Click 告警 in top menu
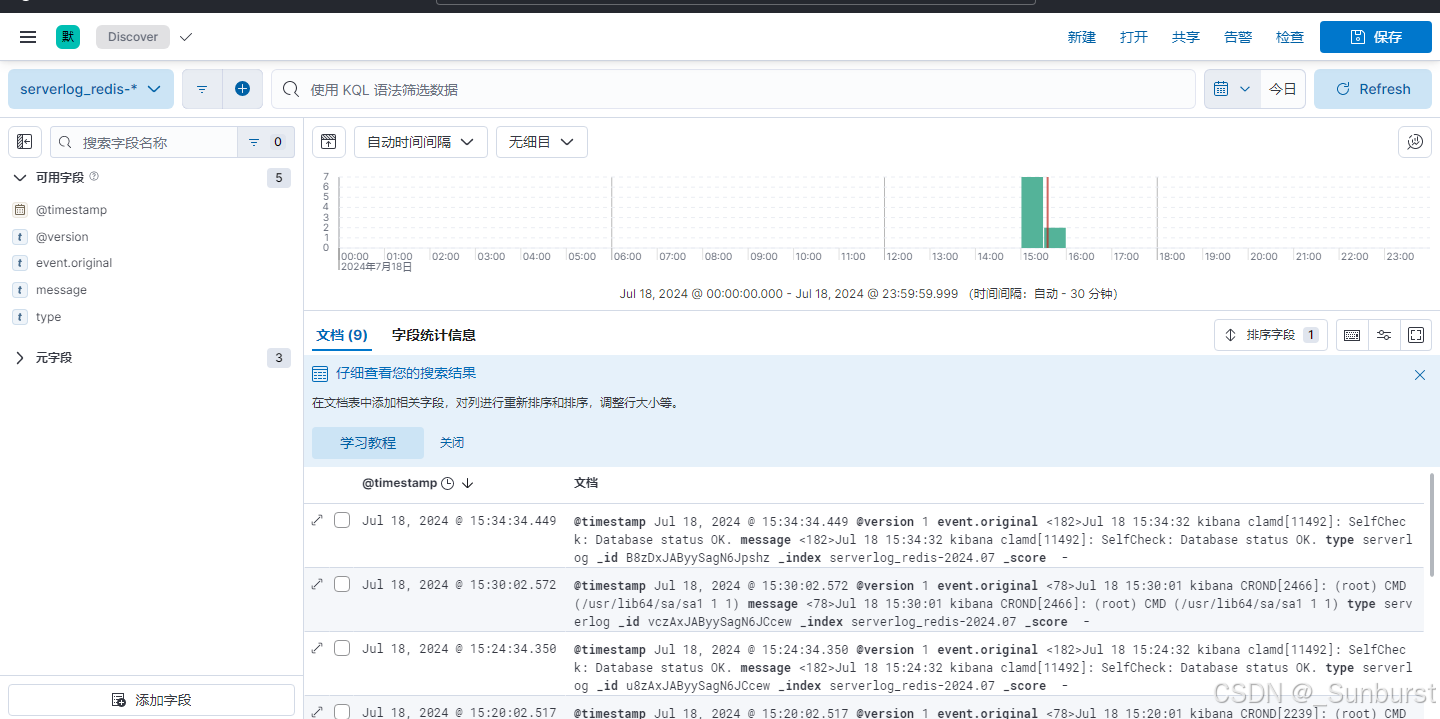Image resolution: width=1440 pixels, height=719 pixels. coord(1238,37)
